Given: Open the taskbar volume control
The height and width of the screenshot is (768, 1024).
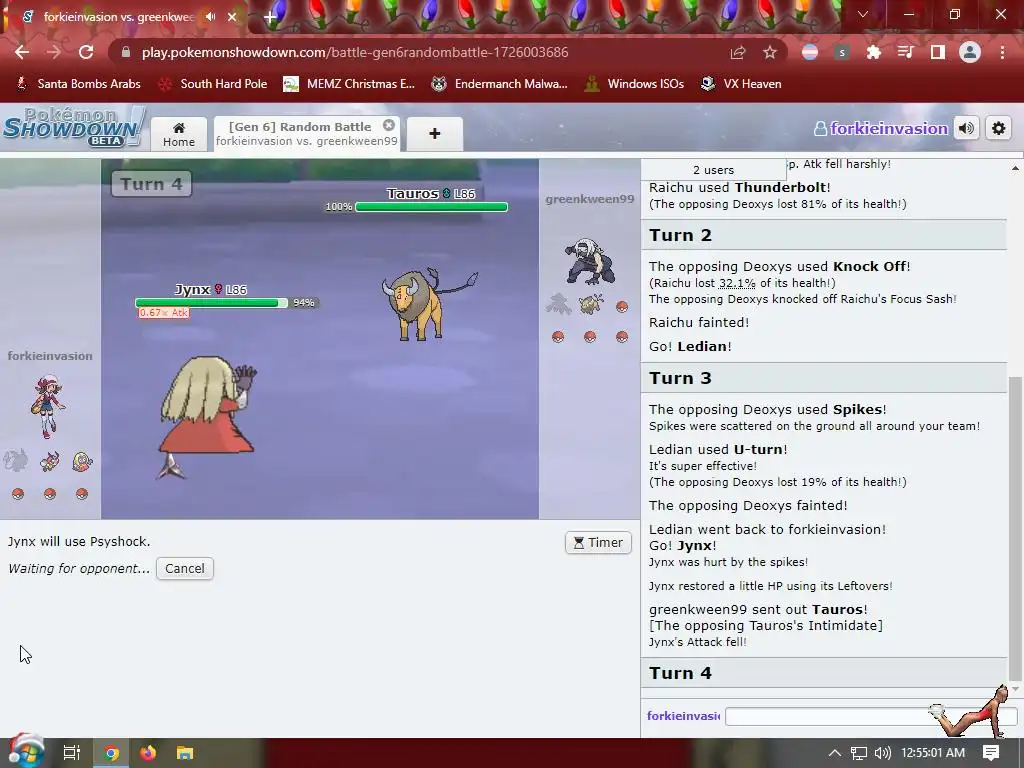Looking at the screenshot, I should coord(882,753).
